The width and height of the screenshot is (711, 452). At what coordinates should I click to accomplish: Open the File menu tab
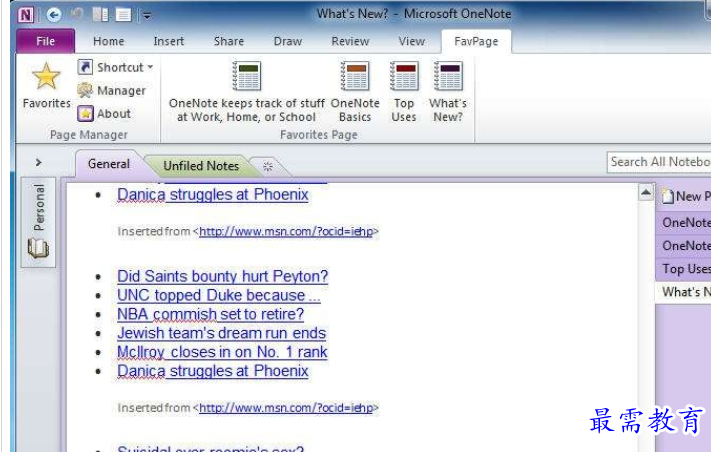[x=45, y=41]
